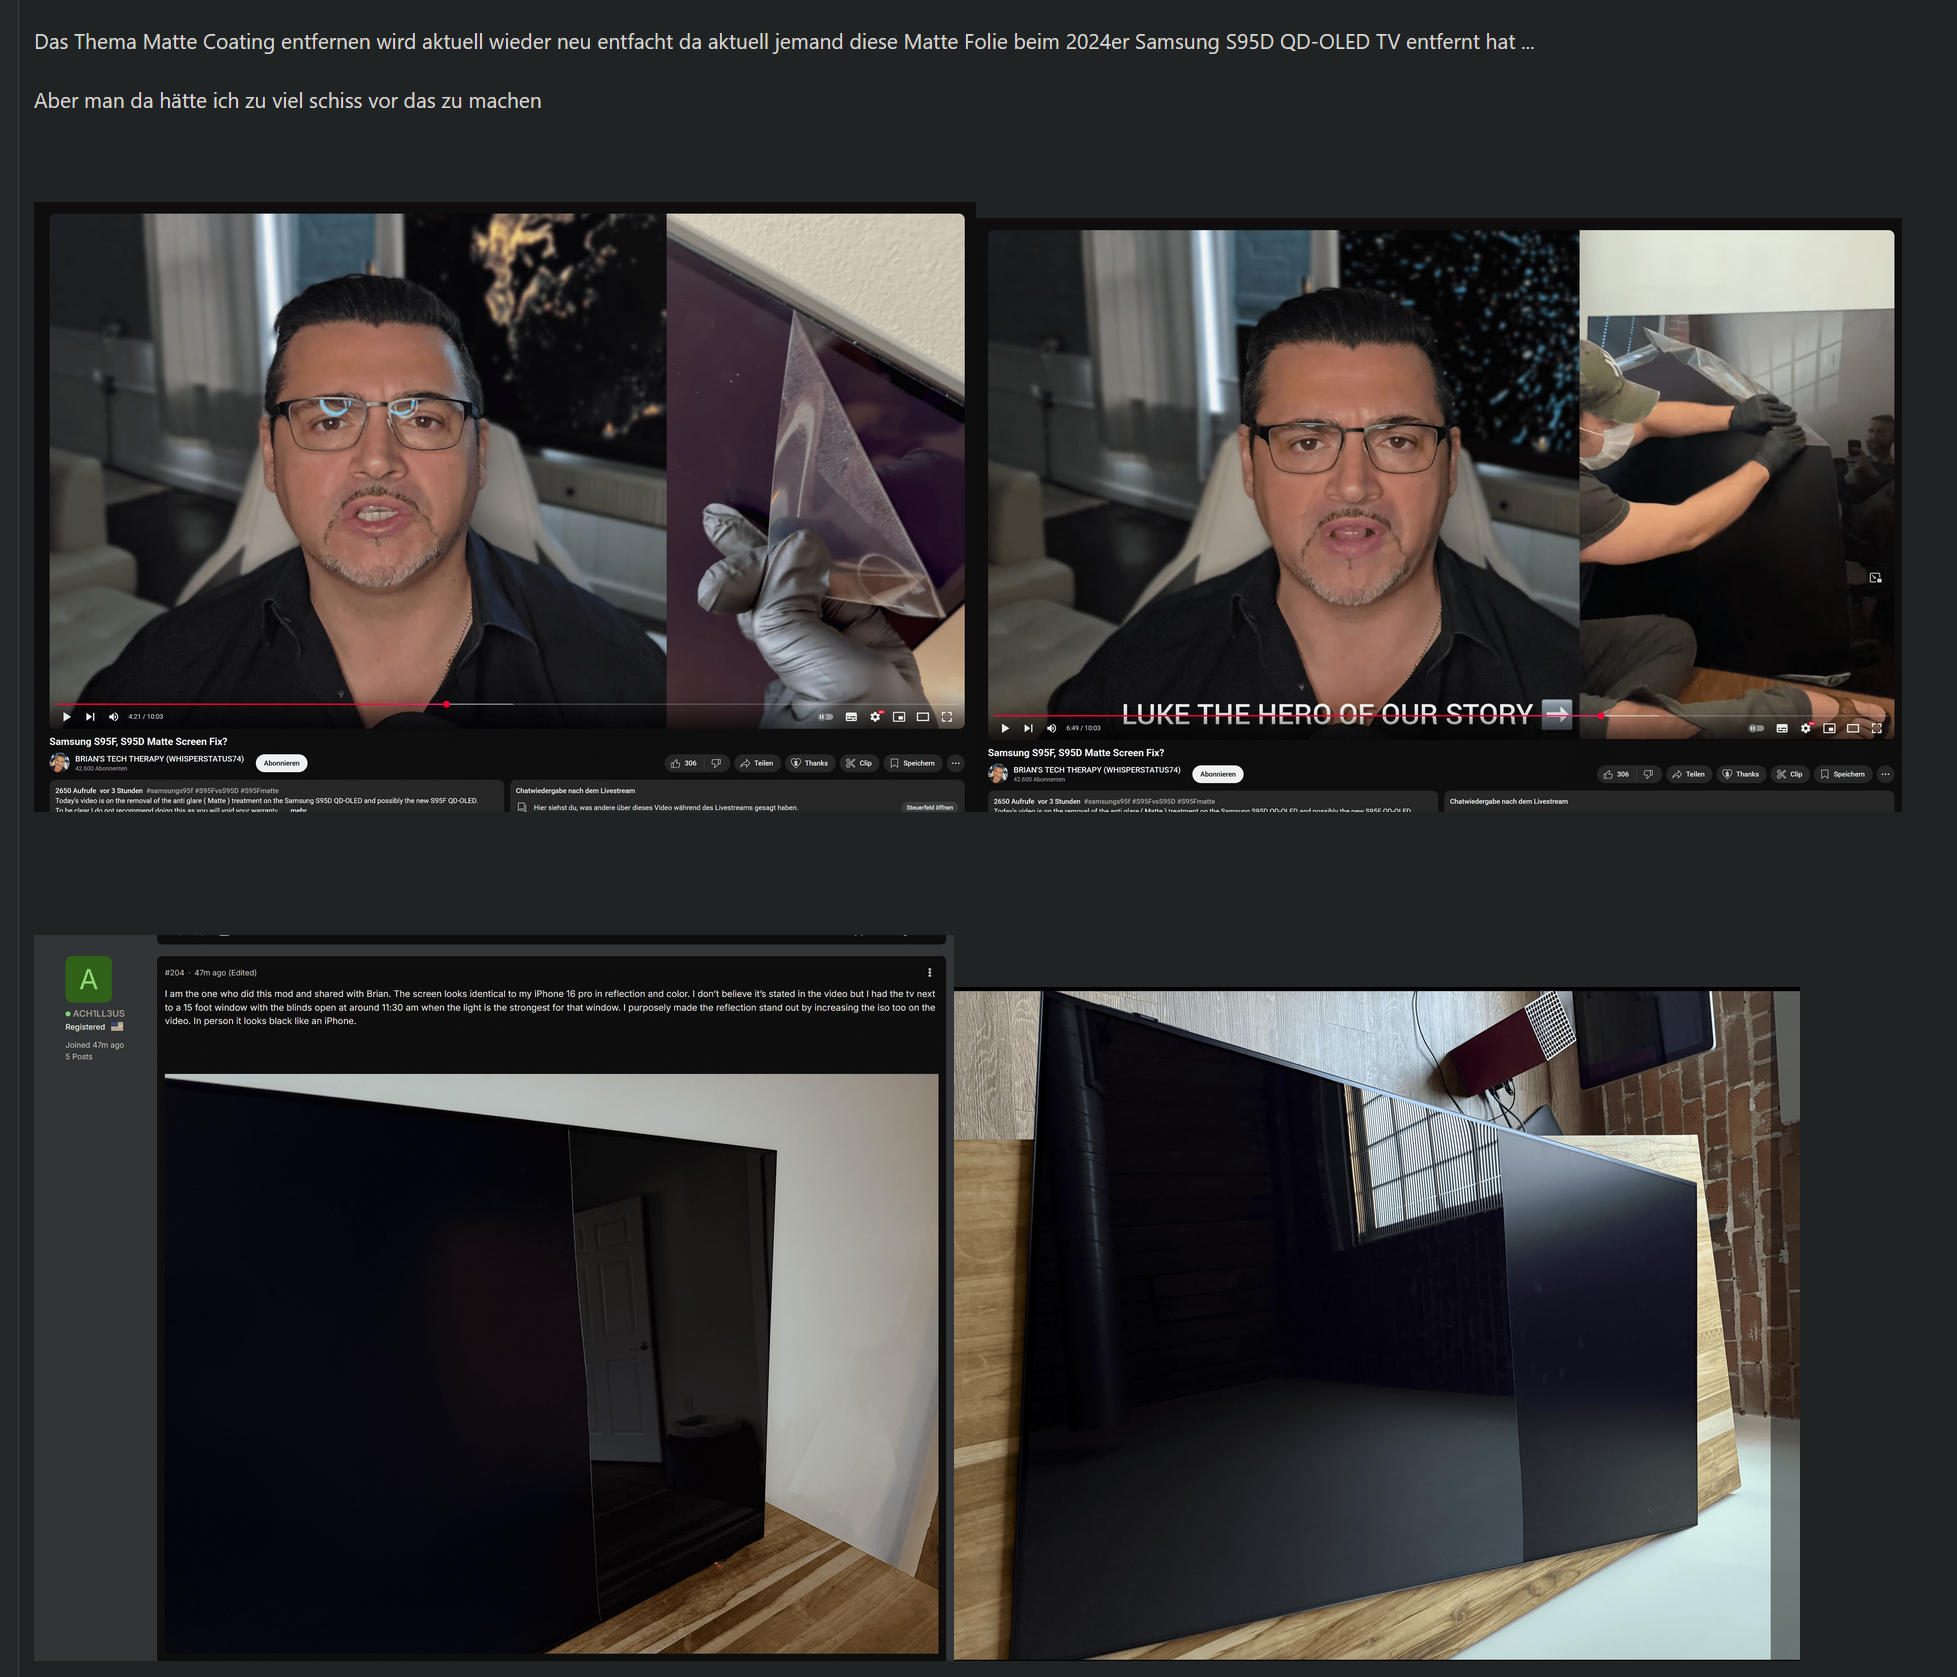Toggle autoplay on the left video
Screen dimensions: 1957x1677
tap(826, 717)
